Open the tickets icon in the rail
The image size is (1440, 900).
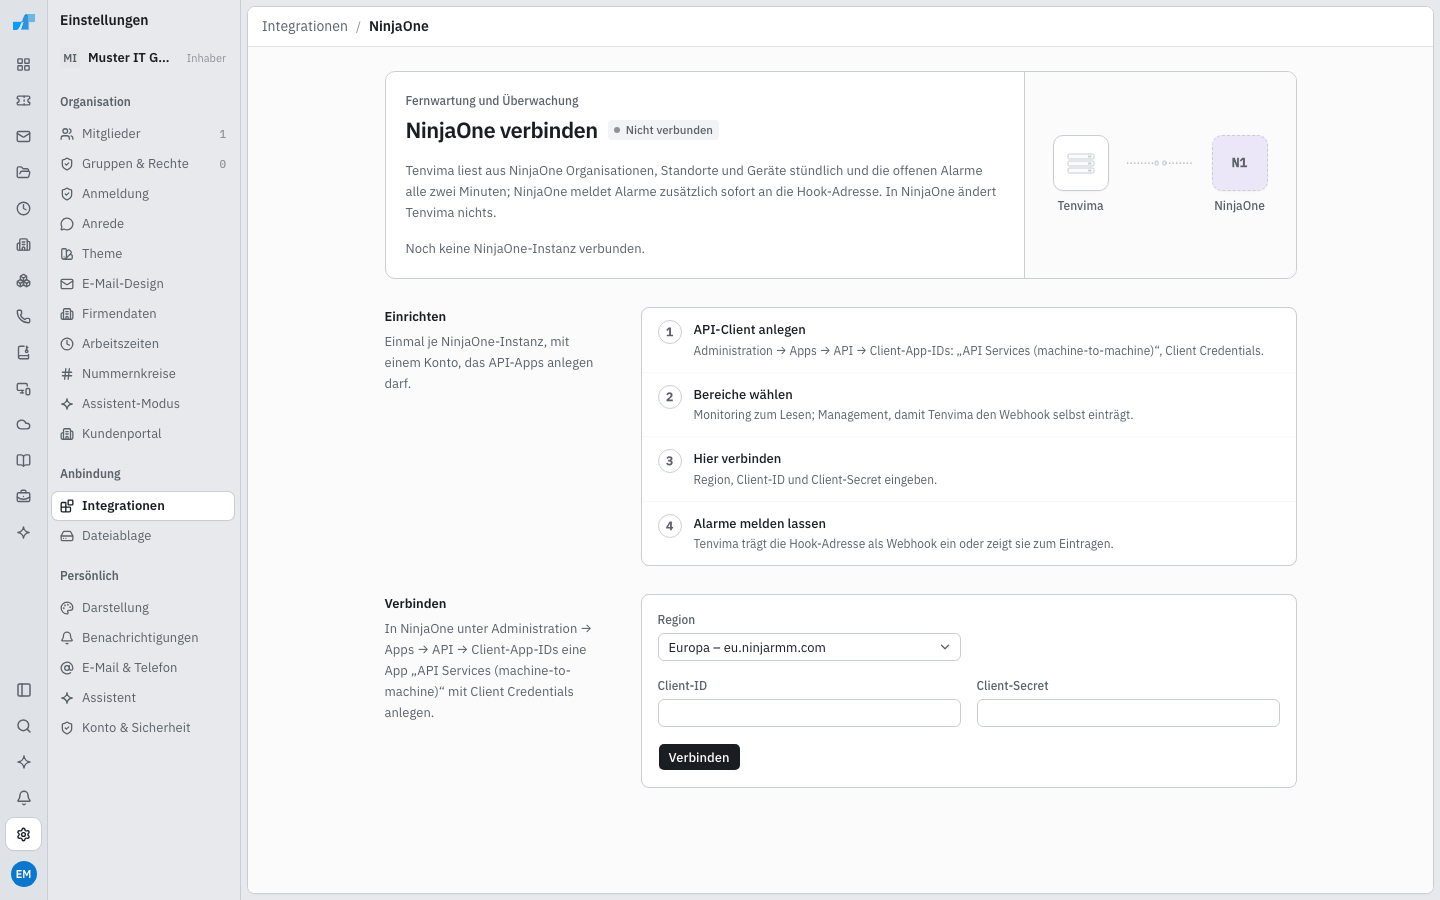tap(24, 101)
